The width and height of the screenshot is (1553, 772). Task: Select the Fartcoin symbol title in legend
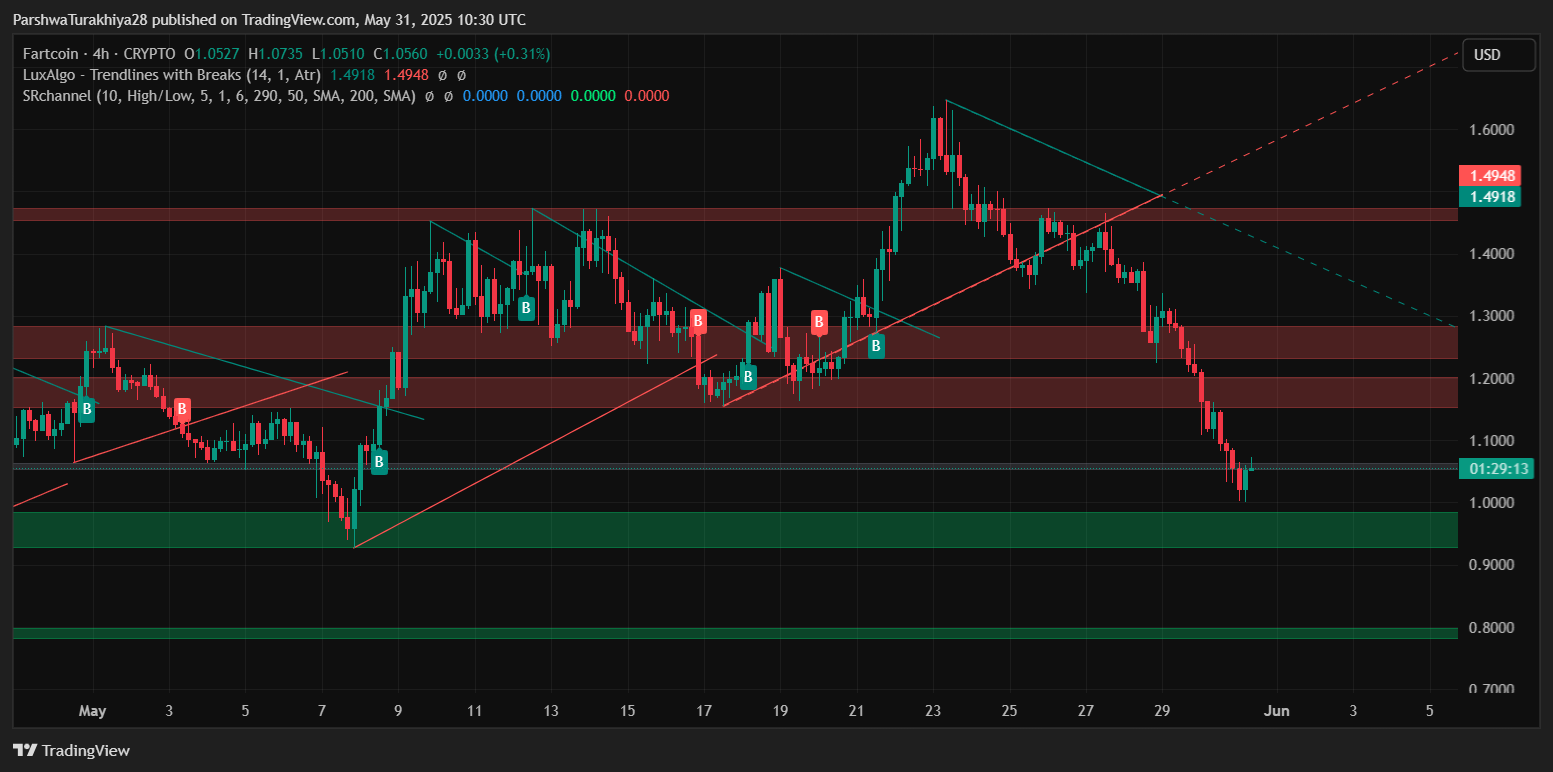(x=53, y=54)
